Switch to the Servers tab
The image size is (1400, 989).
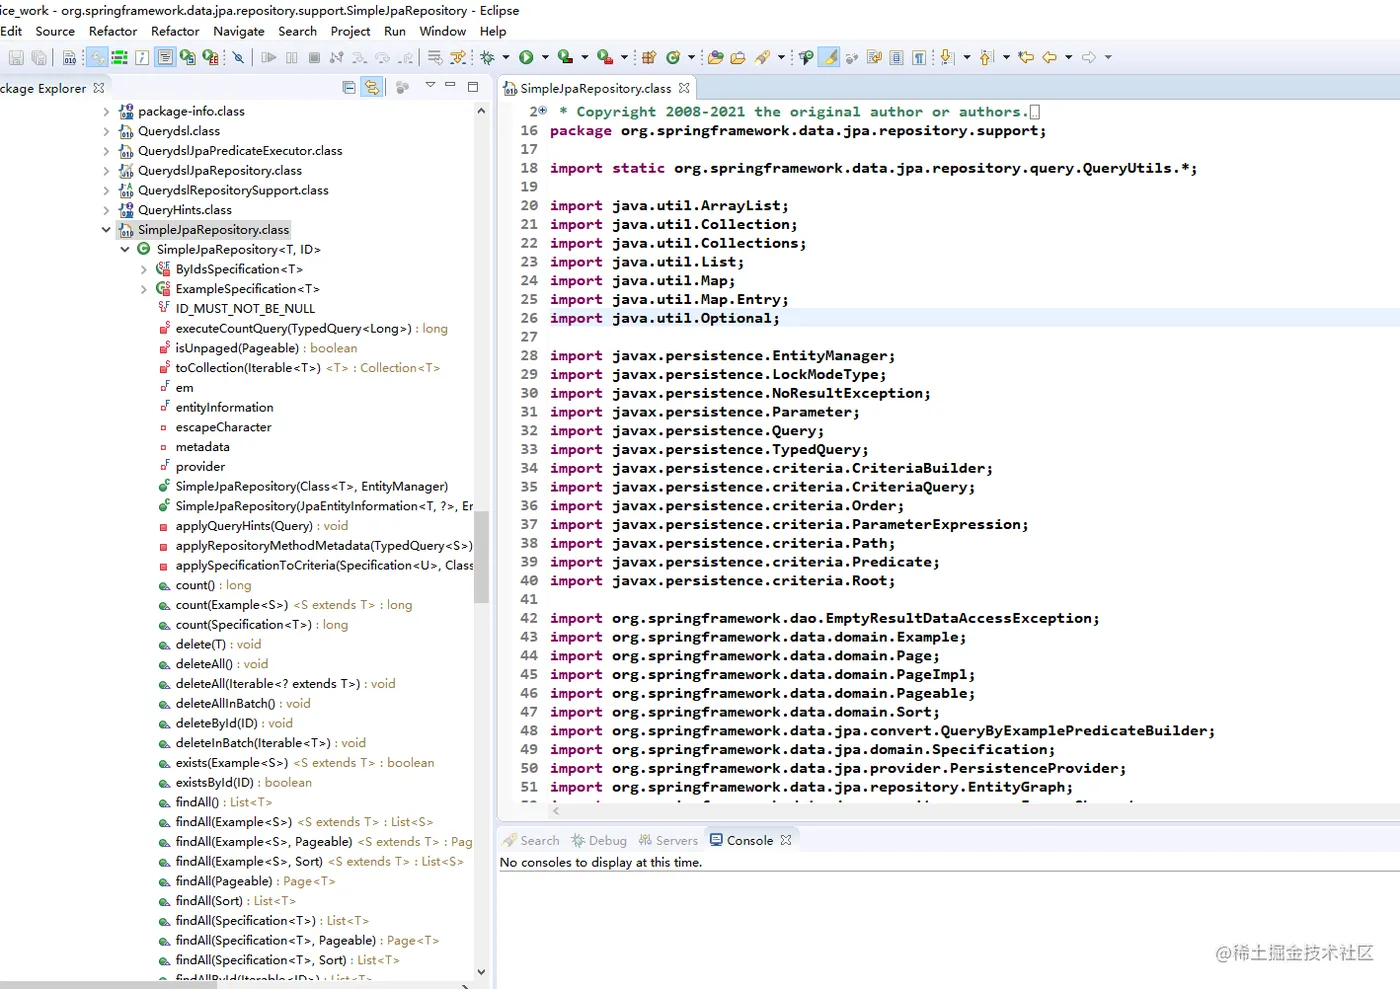tap(668, 841)
